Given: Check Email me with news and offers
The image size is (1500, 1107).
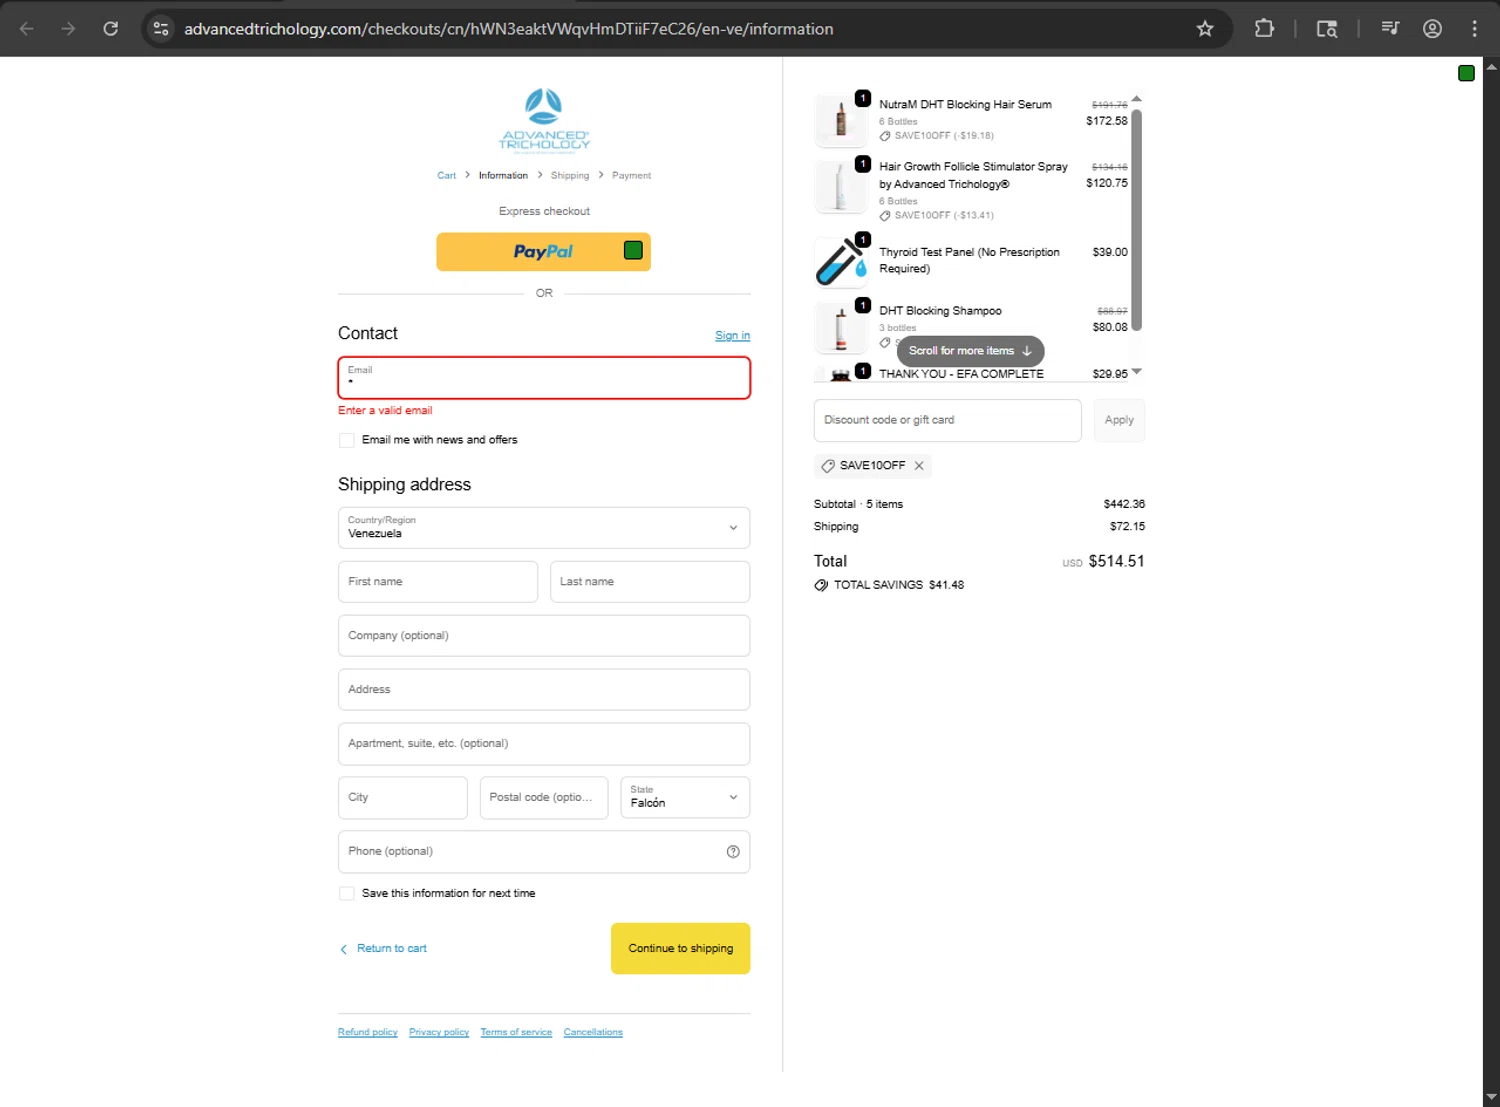Looking at the screenshot, I should pyautogui.click(x=347, y=440).
